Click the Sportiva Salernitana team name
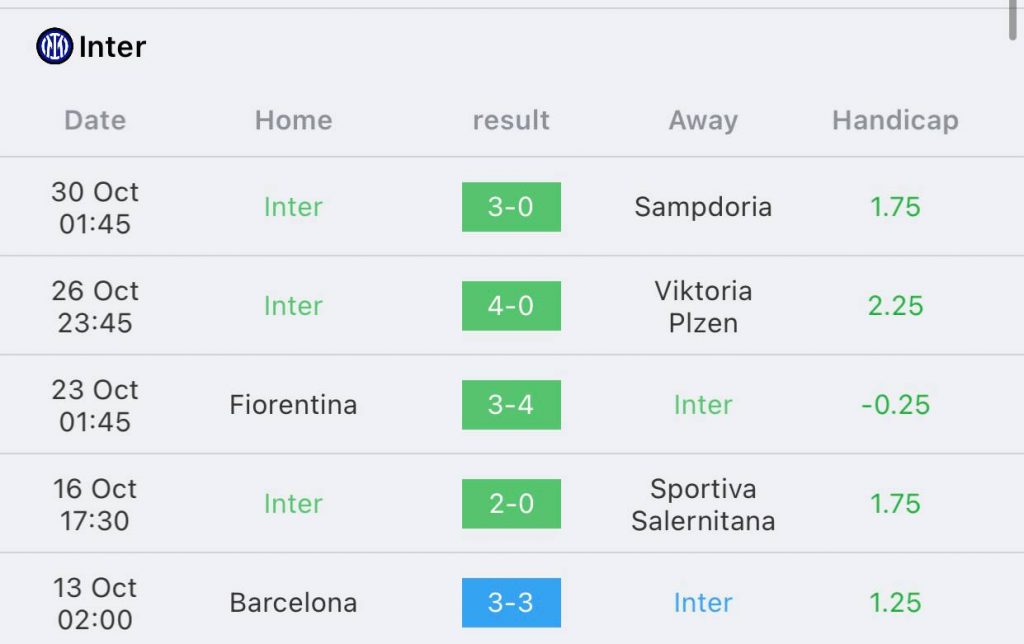The height and width of the screenshot is (644, 1024). tap(703, 504)
